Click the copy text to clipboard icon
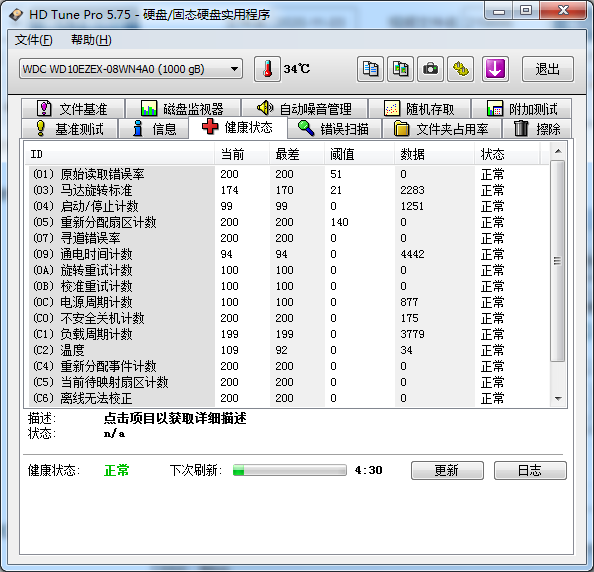 tap(370, 69)
